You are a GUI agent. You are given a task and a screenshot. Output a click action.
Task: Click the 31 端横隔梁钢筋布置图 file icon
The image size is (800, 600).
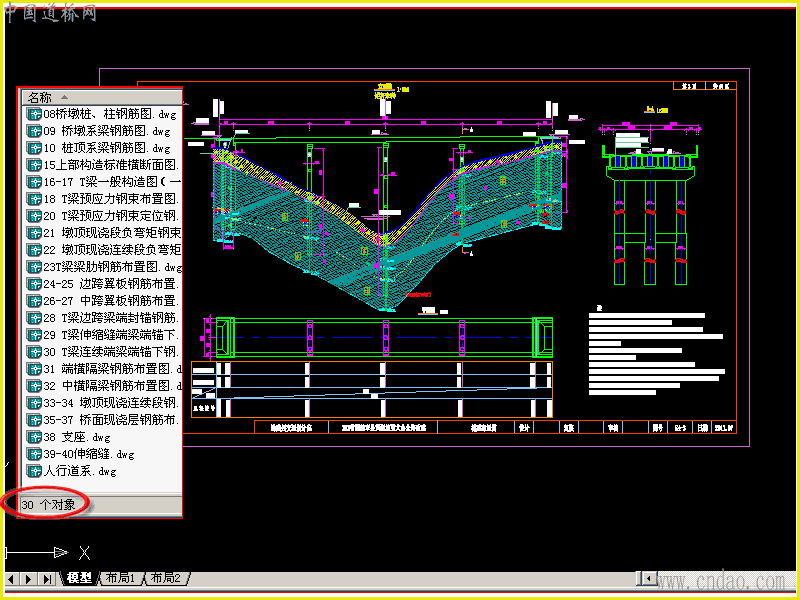[x=34, y=369]
